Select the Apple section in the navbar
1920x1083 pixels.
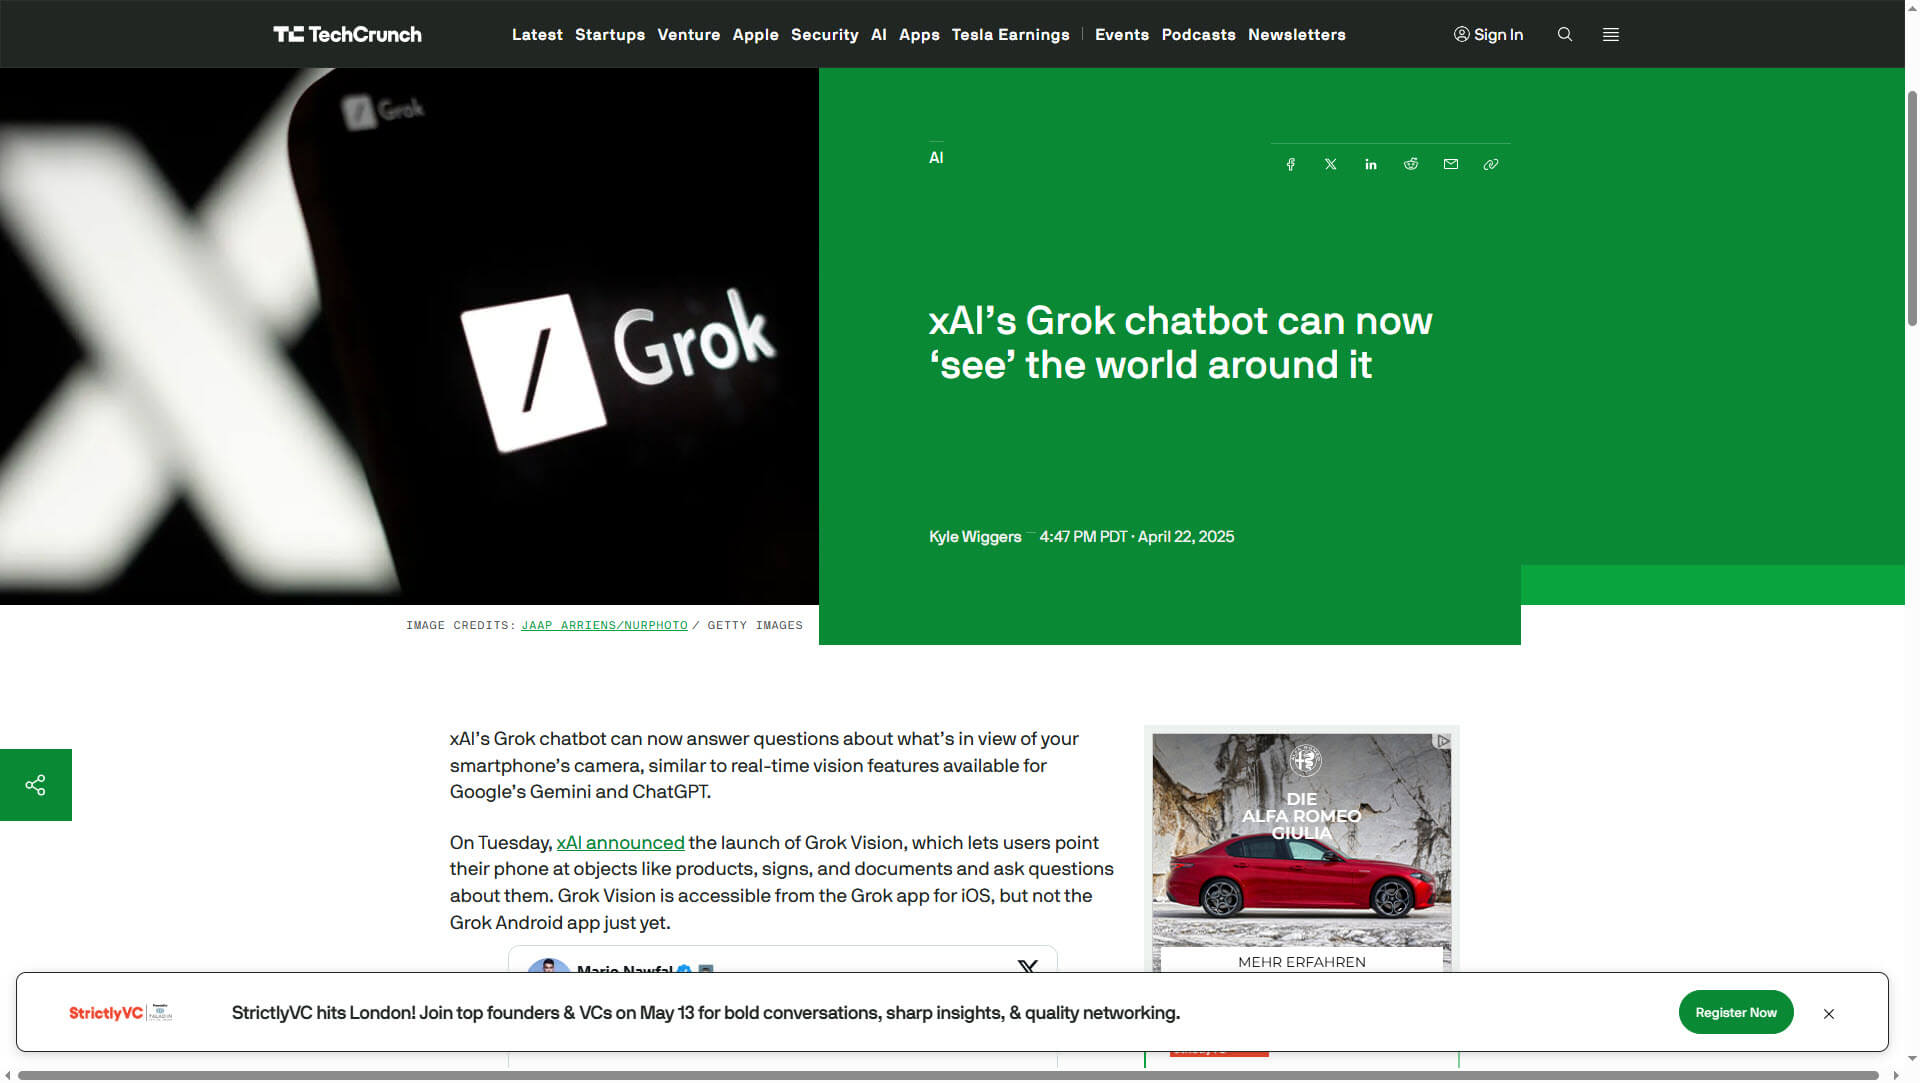click(755, 35)
